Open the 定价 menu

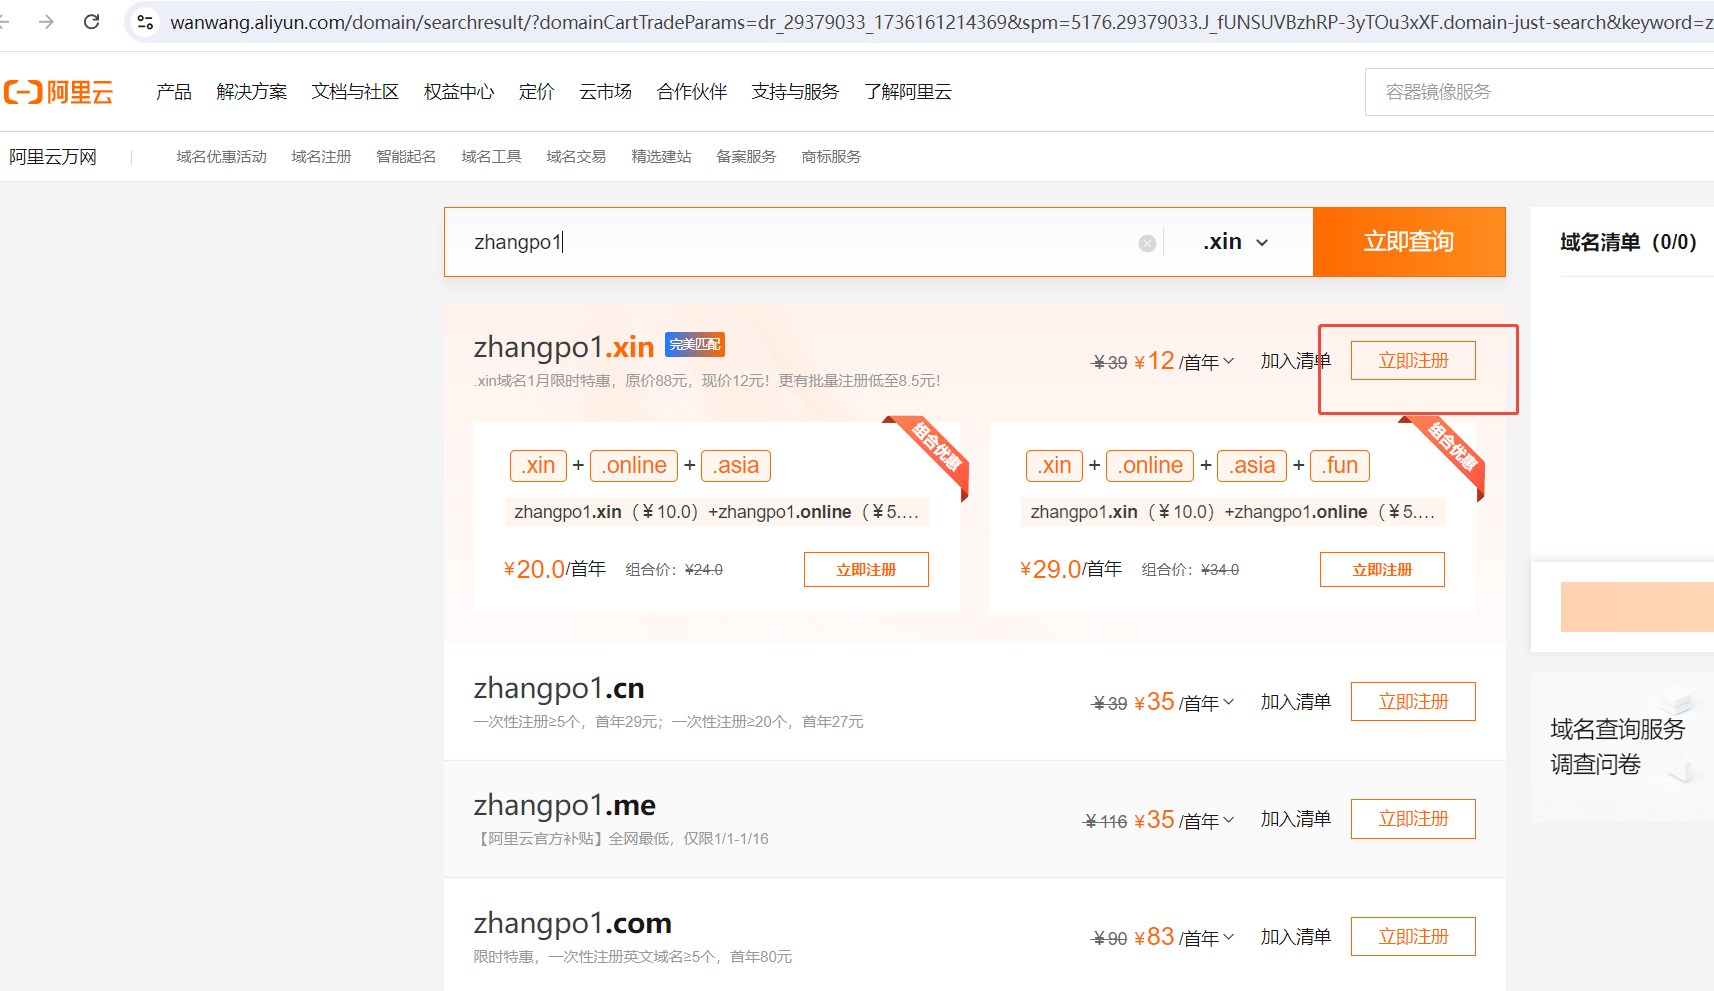537,92
